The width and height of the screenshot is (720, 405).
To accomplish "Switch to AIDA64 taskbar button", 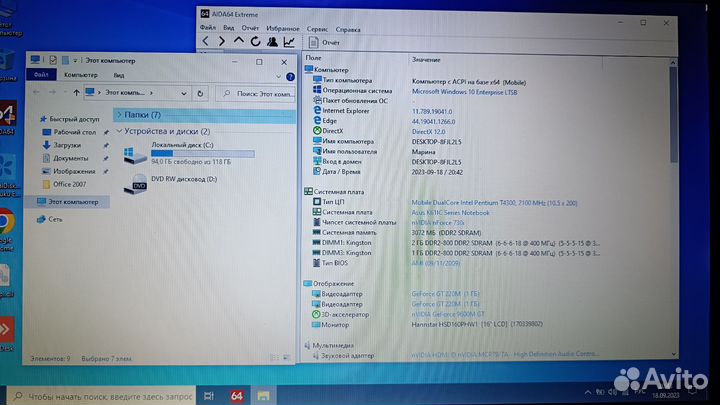I will (x=237, y=396).
